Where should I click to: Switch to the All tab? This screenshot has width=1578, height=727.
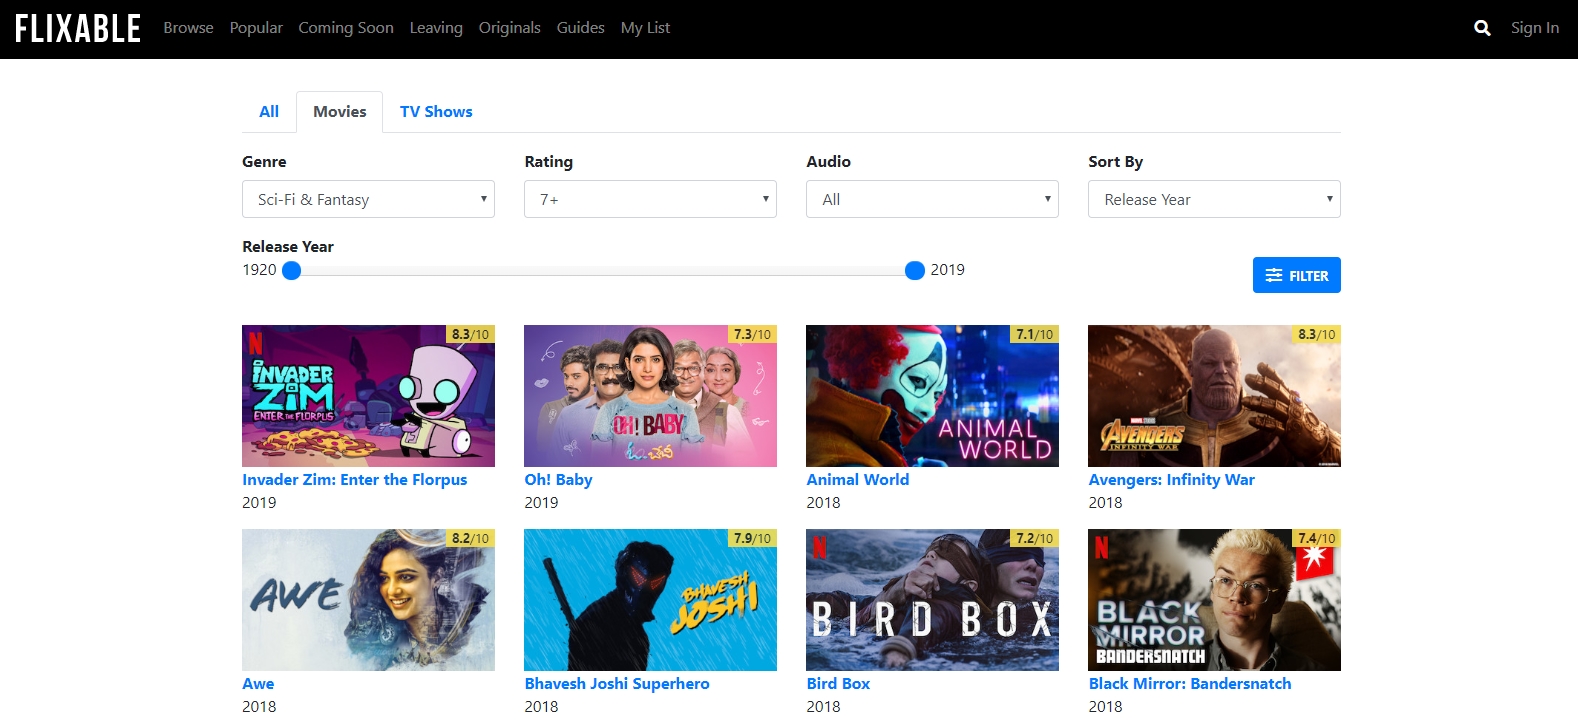(269, 112)
